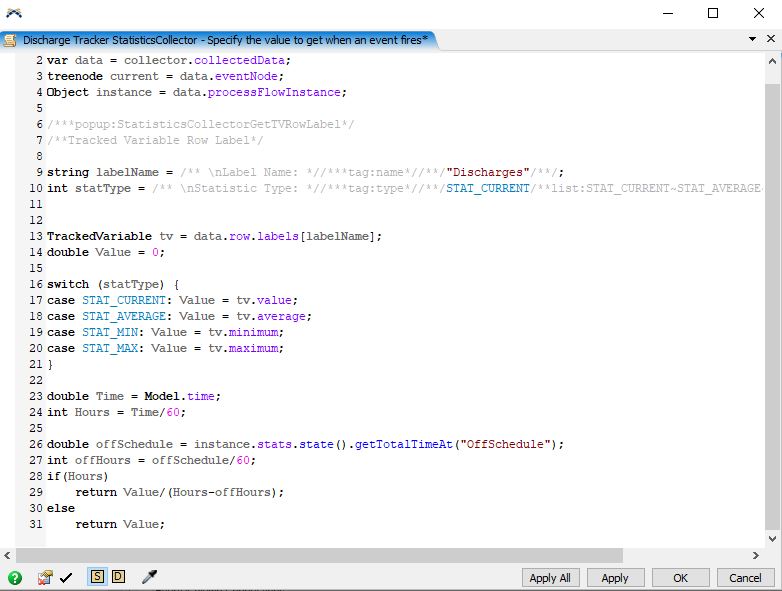Screen dimensions: 782x591
Task: Toggle the D mode button
Action: pyautogui.click(x=118, y=577)
